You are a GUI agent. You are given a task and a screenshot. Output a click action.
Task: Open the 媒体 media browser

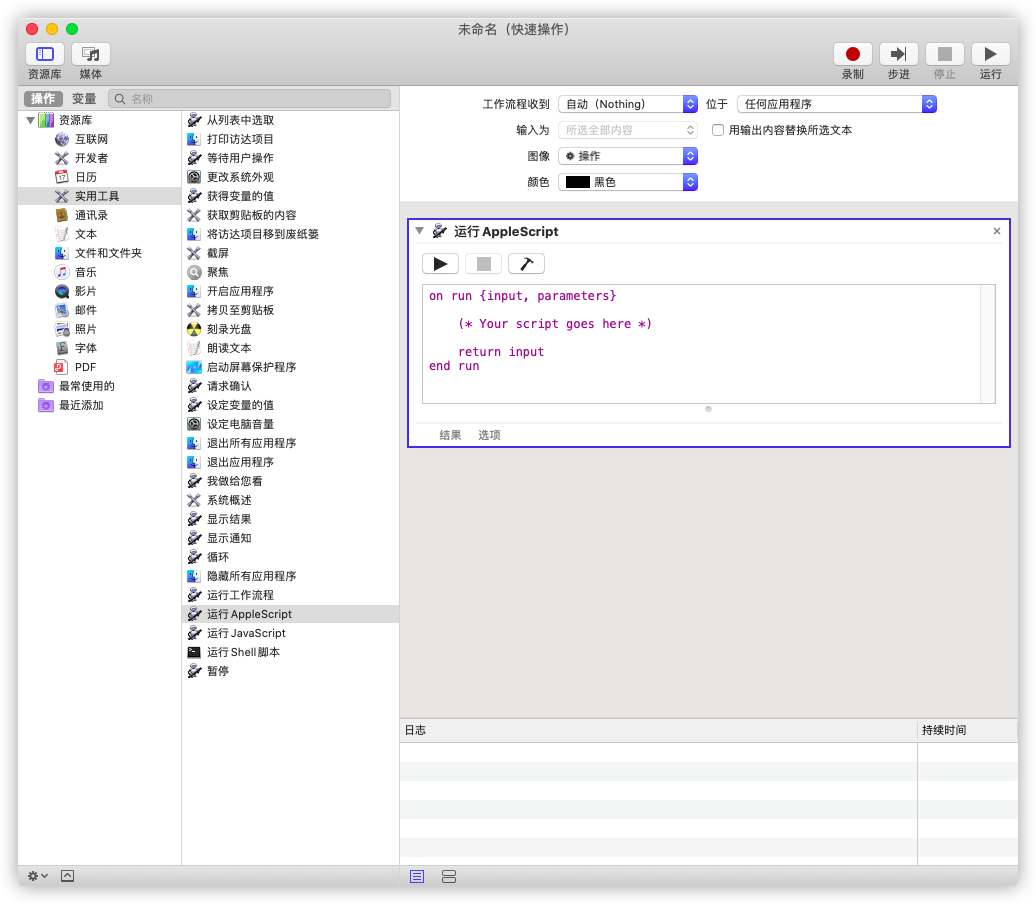pos(91,54)
